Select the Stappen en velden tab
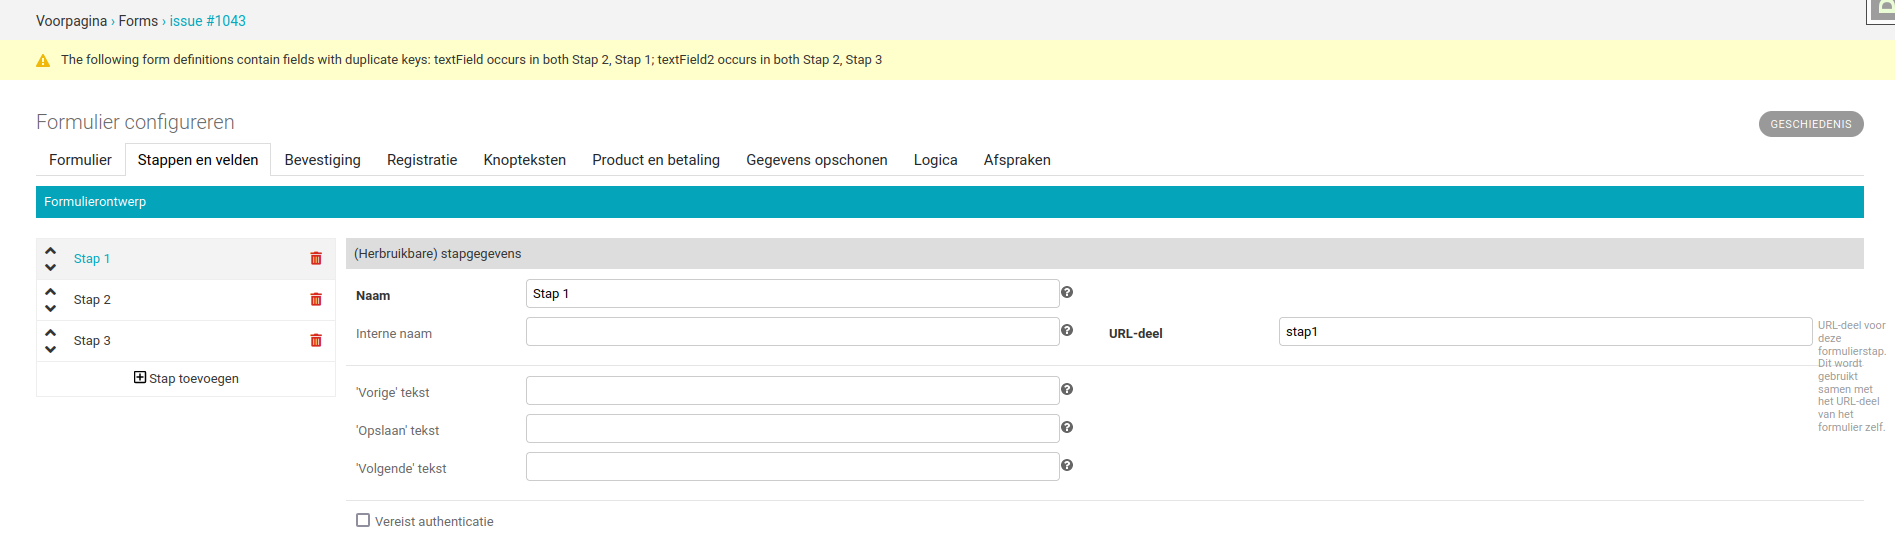Image resolution: width=1895 pixels, height=543 pixels. pos(198,160)
